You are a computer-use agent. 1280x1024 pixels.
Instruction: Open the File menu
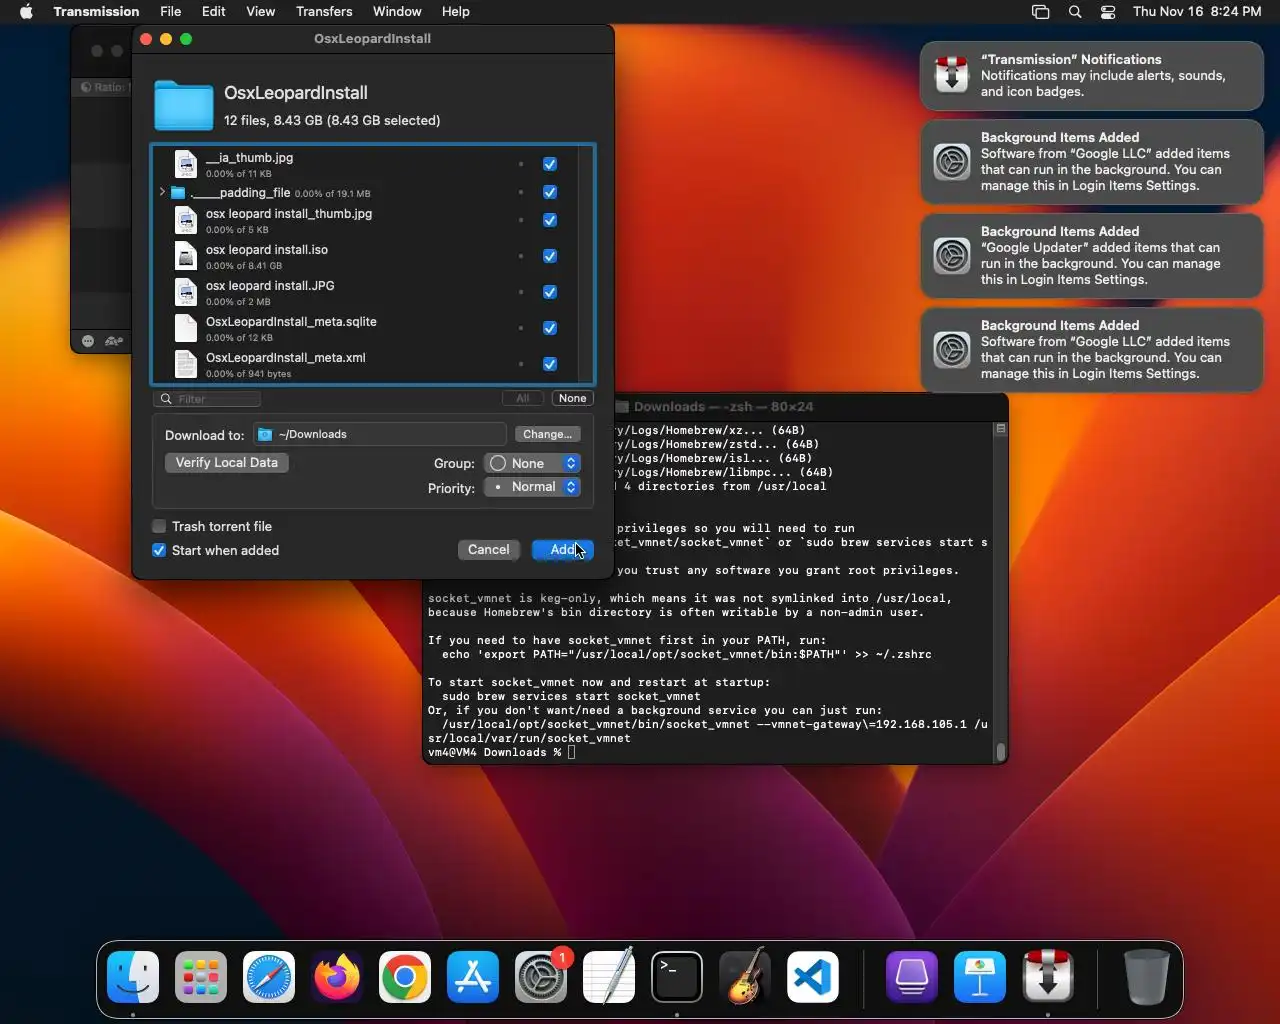point(171,12)
